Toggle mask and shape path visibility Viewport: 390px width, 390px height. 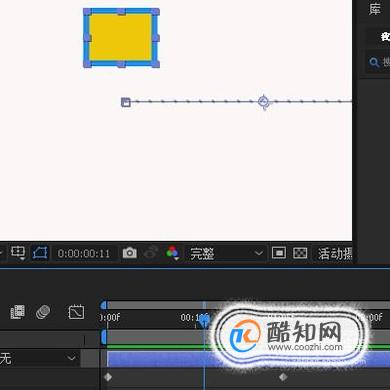(x=40, y=253)
